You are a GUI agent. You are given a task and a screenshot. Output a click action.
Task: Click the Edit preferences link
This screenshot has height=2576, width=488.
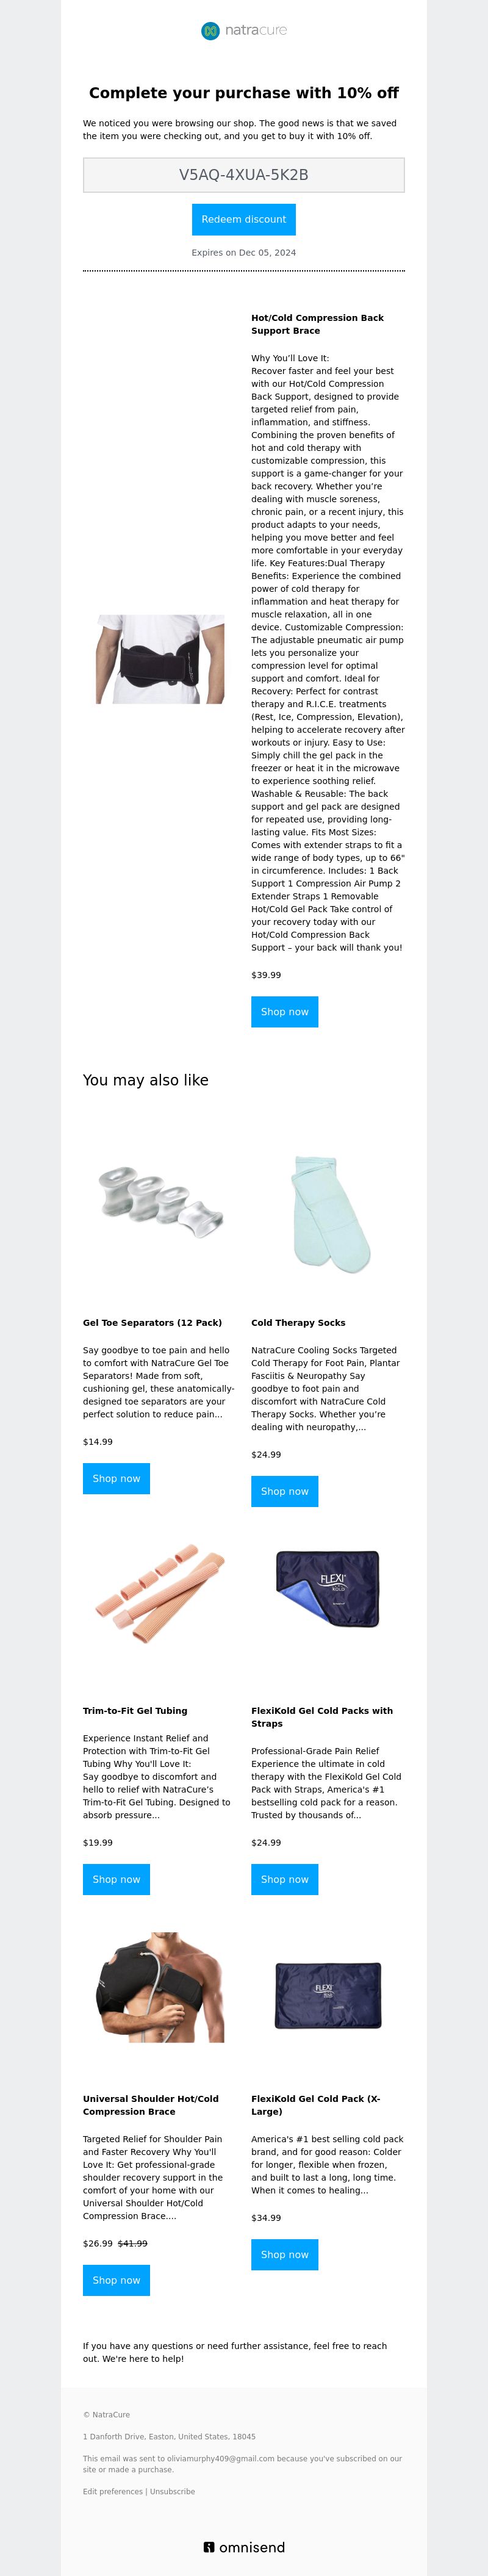[x=113, y=2491]
